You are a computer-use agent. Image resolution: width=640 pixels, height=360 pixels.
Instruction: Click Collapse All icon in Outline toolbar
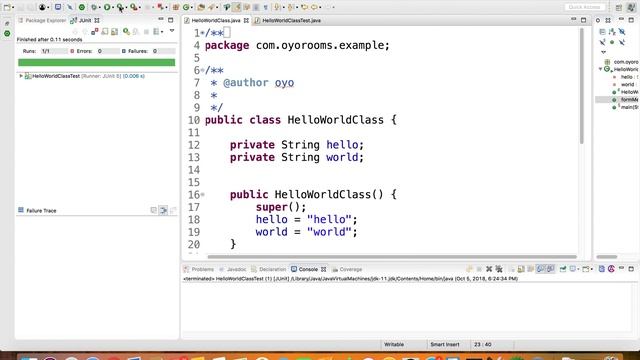[602, 32]
